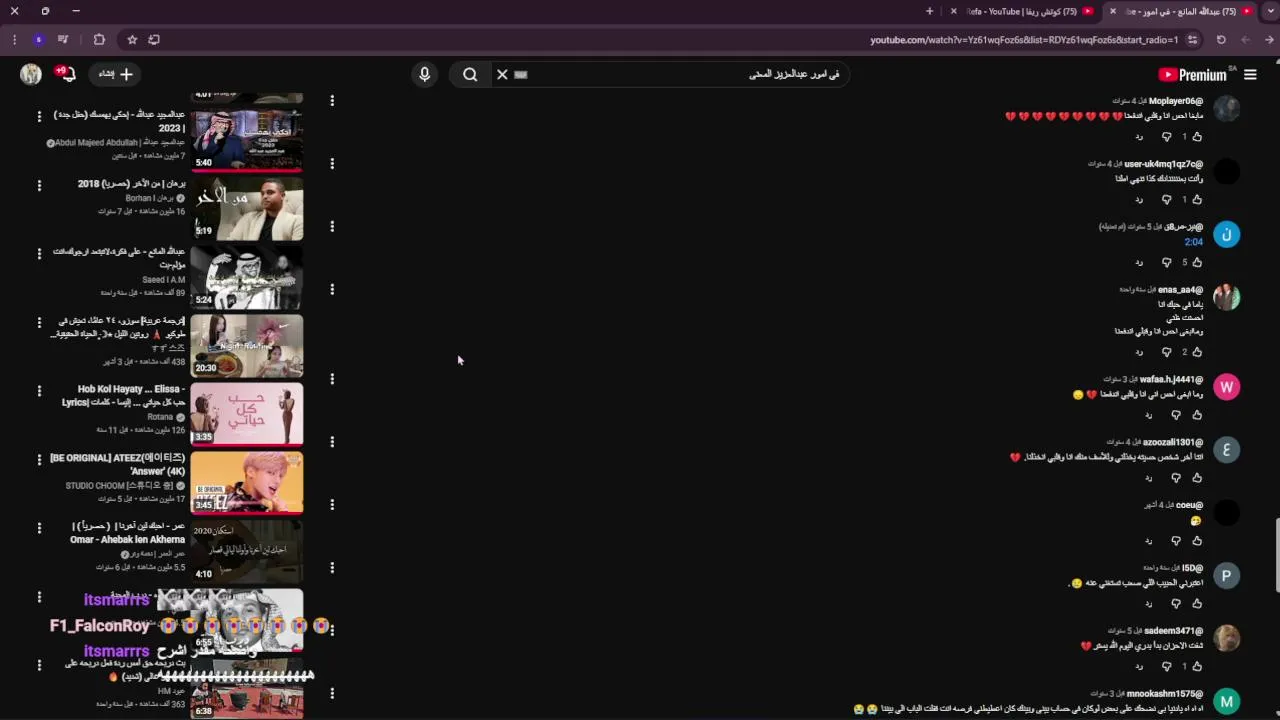Click the install app icon in address bar

(x=154, y=39)
